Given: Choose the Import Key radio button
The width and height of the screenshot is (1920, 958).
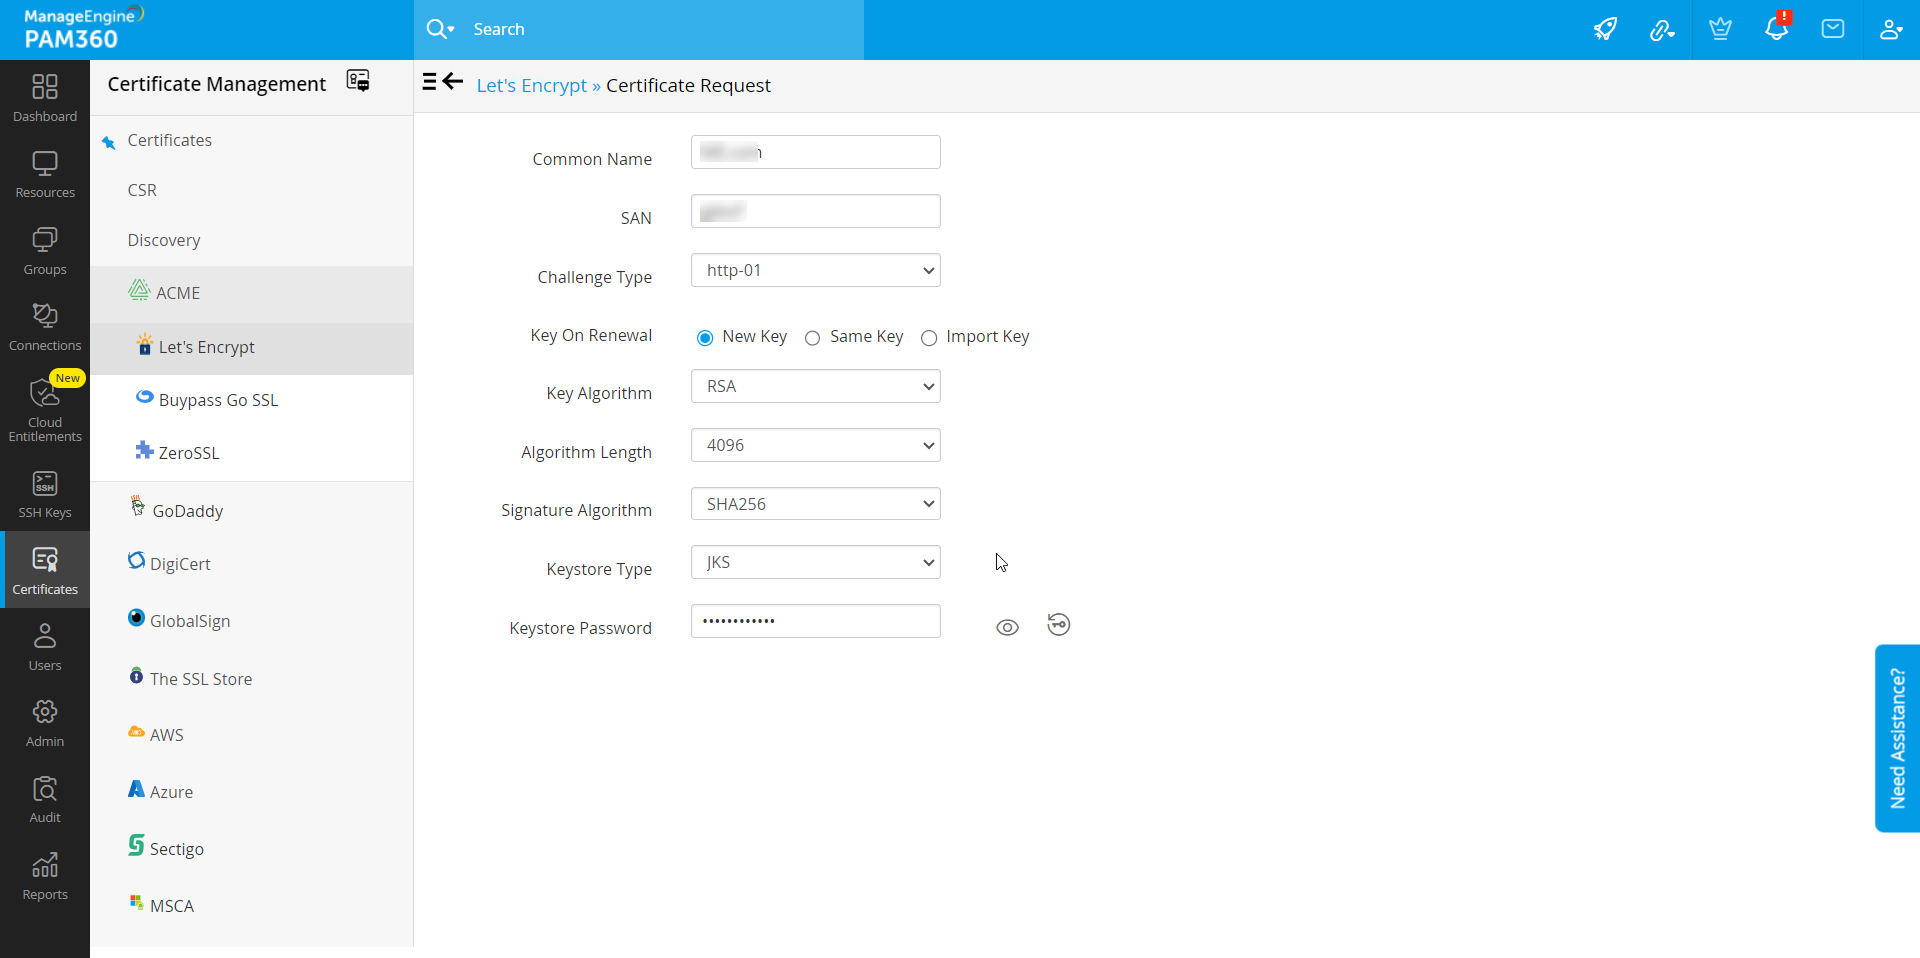Looking at the screenshot, I should (x=929, y=338).
